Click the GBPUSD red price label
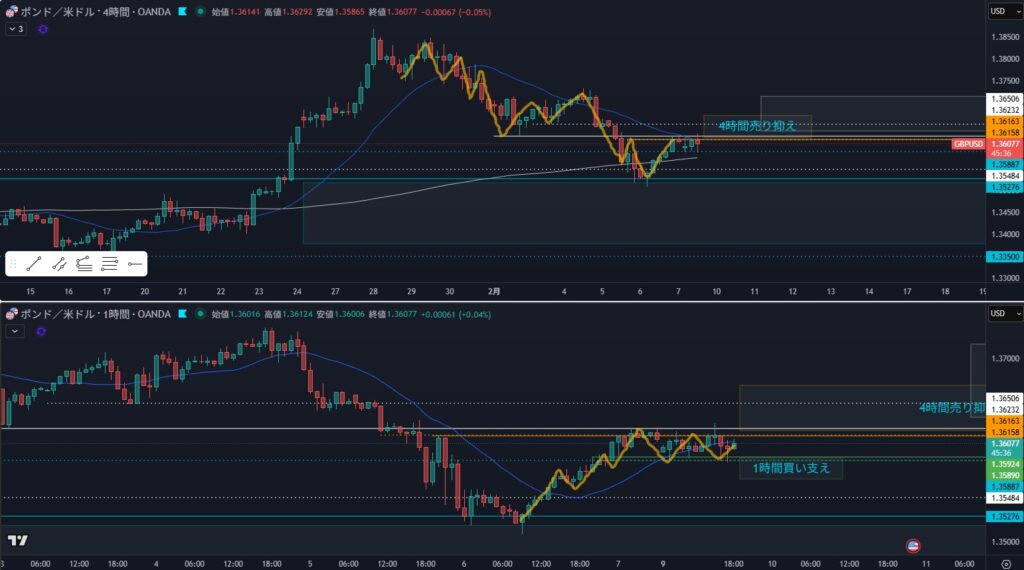Image resolution: width=1024 pixels, height=570 pixels. point(967,144)
